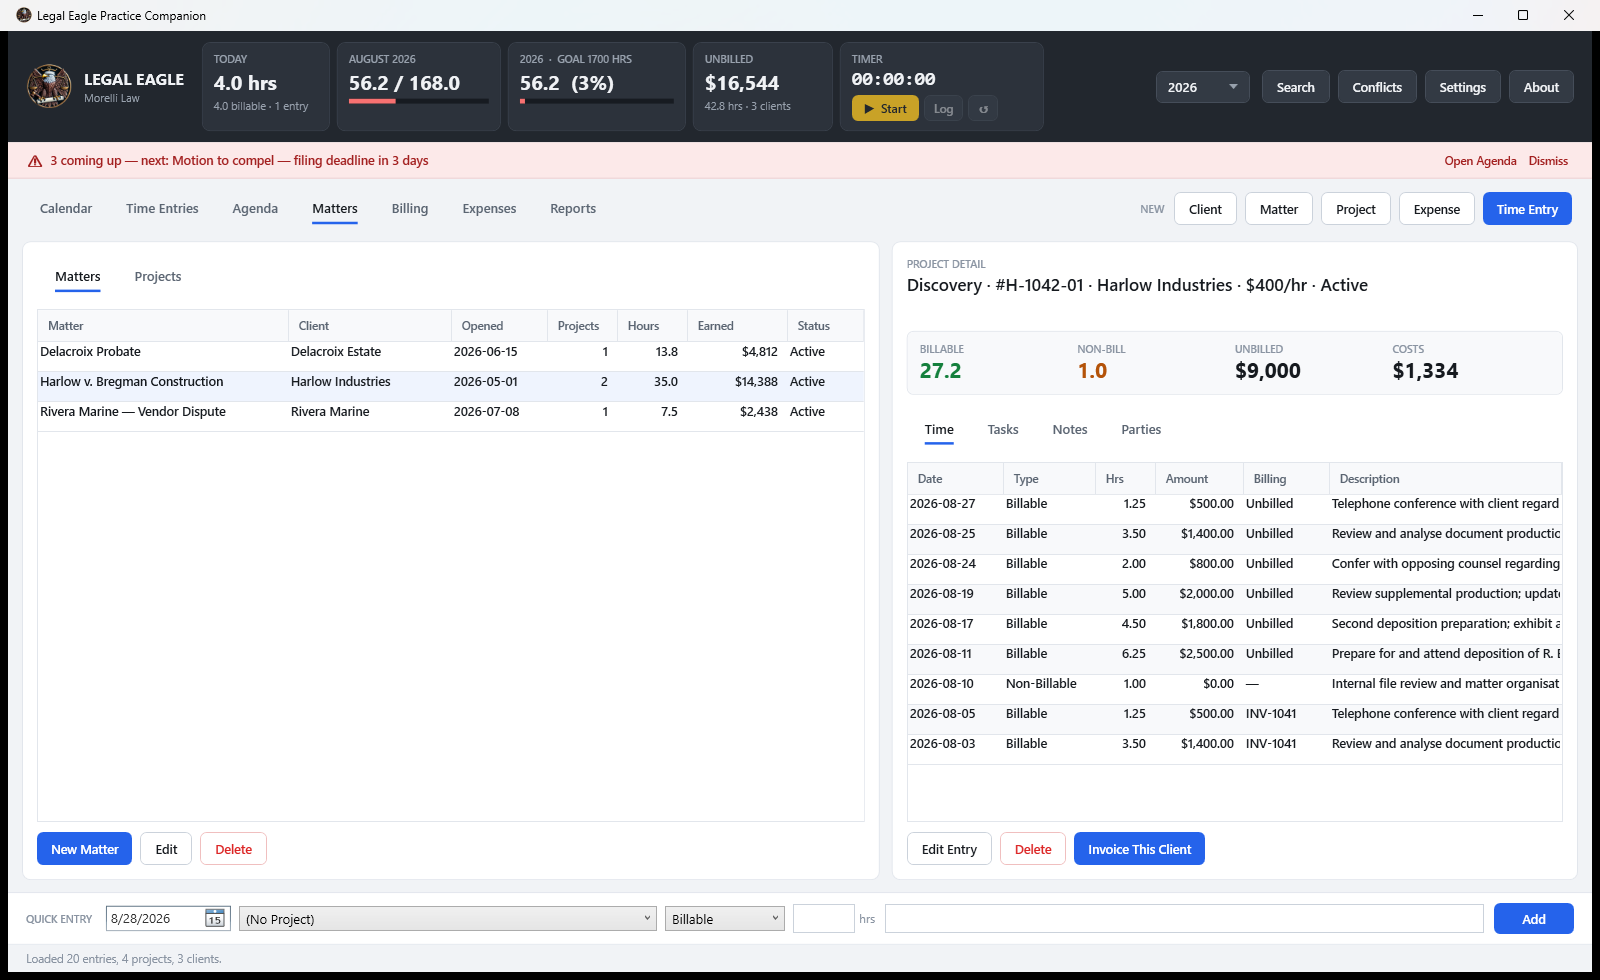Start the timer
This screenshot has height=980, width=1600.
tap(885, 109)
